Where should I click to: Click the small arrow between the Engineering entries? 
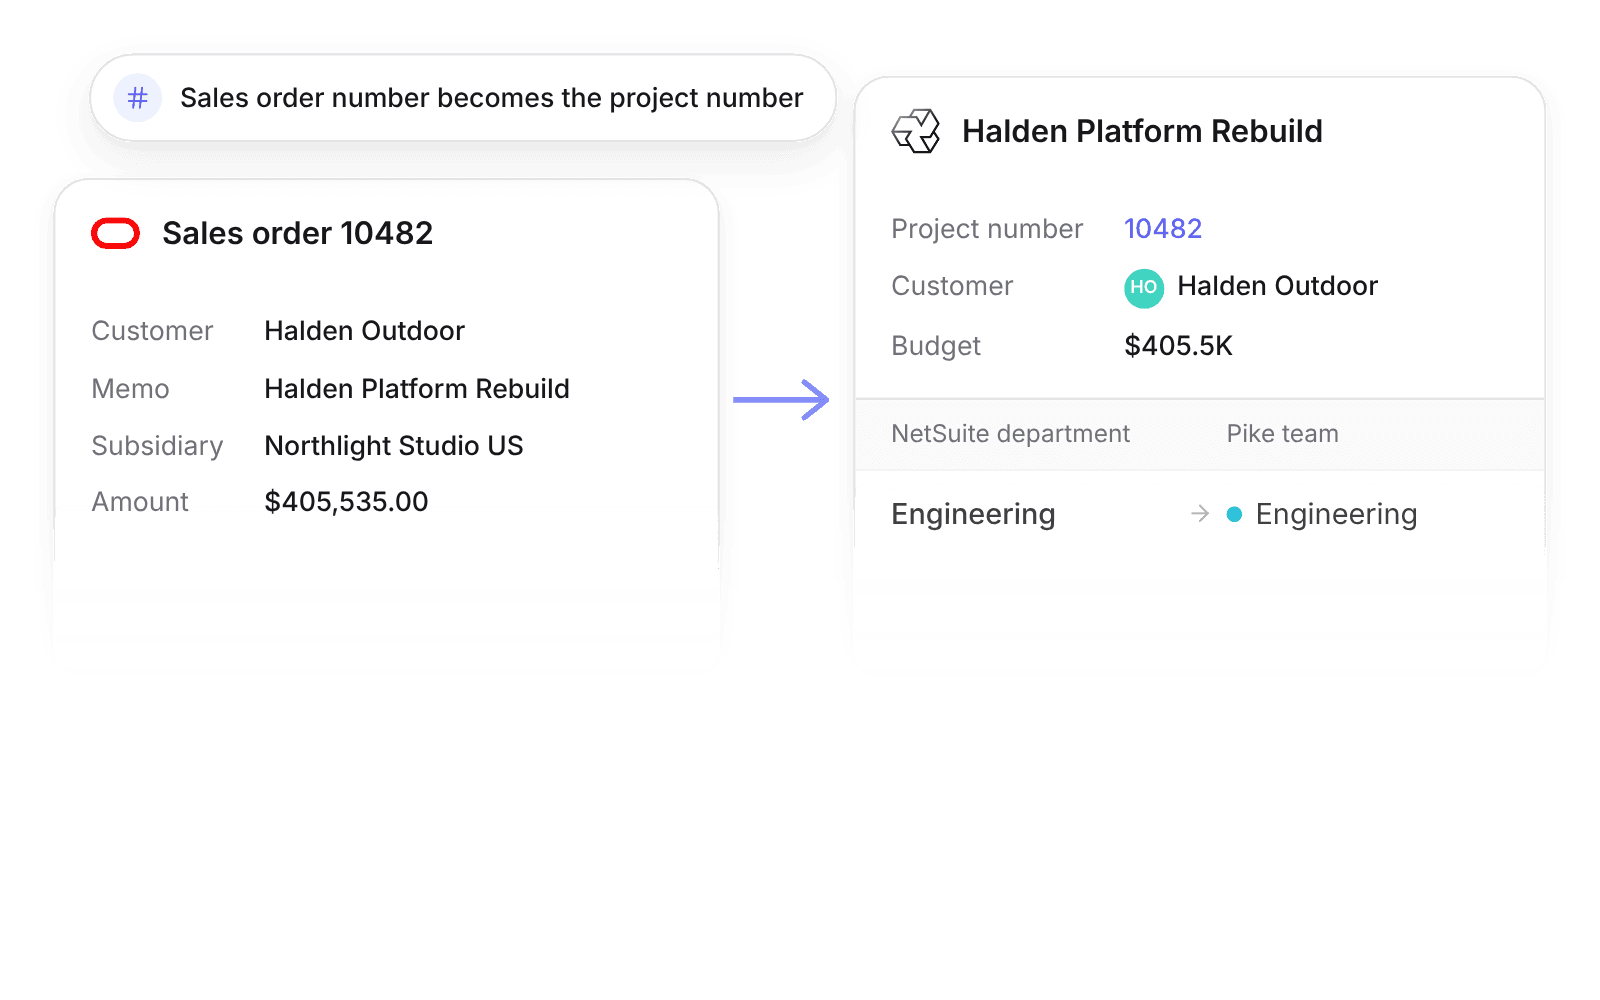[x=1200, y=514]
